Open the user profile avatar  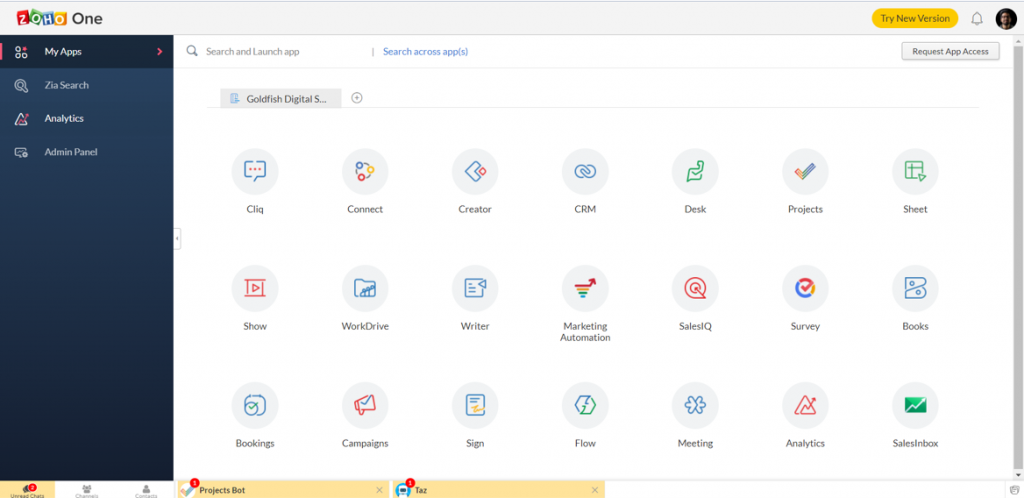(x=1006, y=19)
